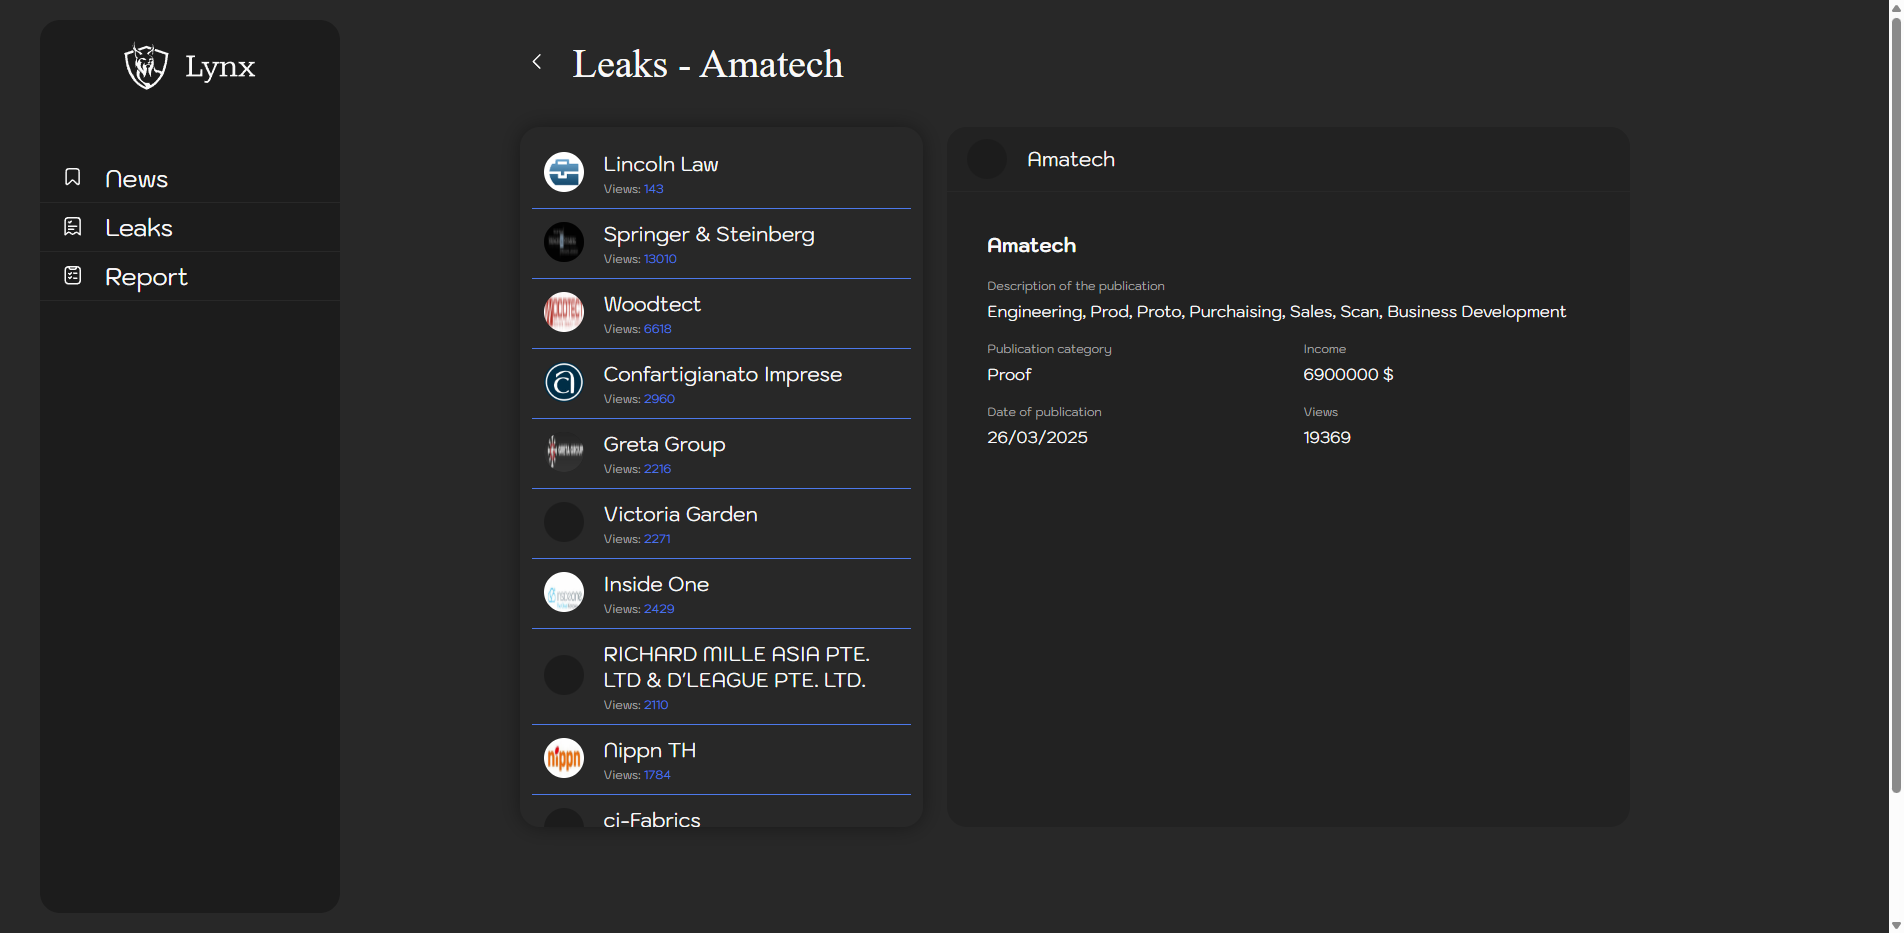Open the Report menu item
Viewport: 1904px width, 933px height.
click(x=146, y=277)
